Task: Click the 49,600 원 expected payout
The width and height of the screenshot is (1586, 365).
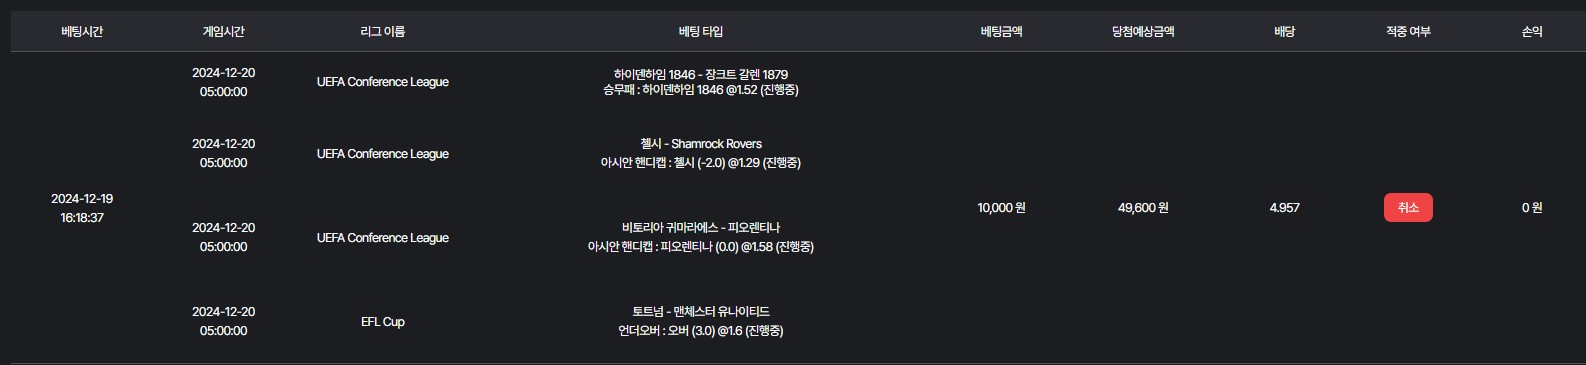Action: 1143,208
